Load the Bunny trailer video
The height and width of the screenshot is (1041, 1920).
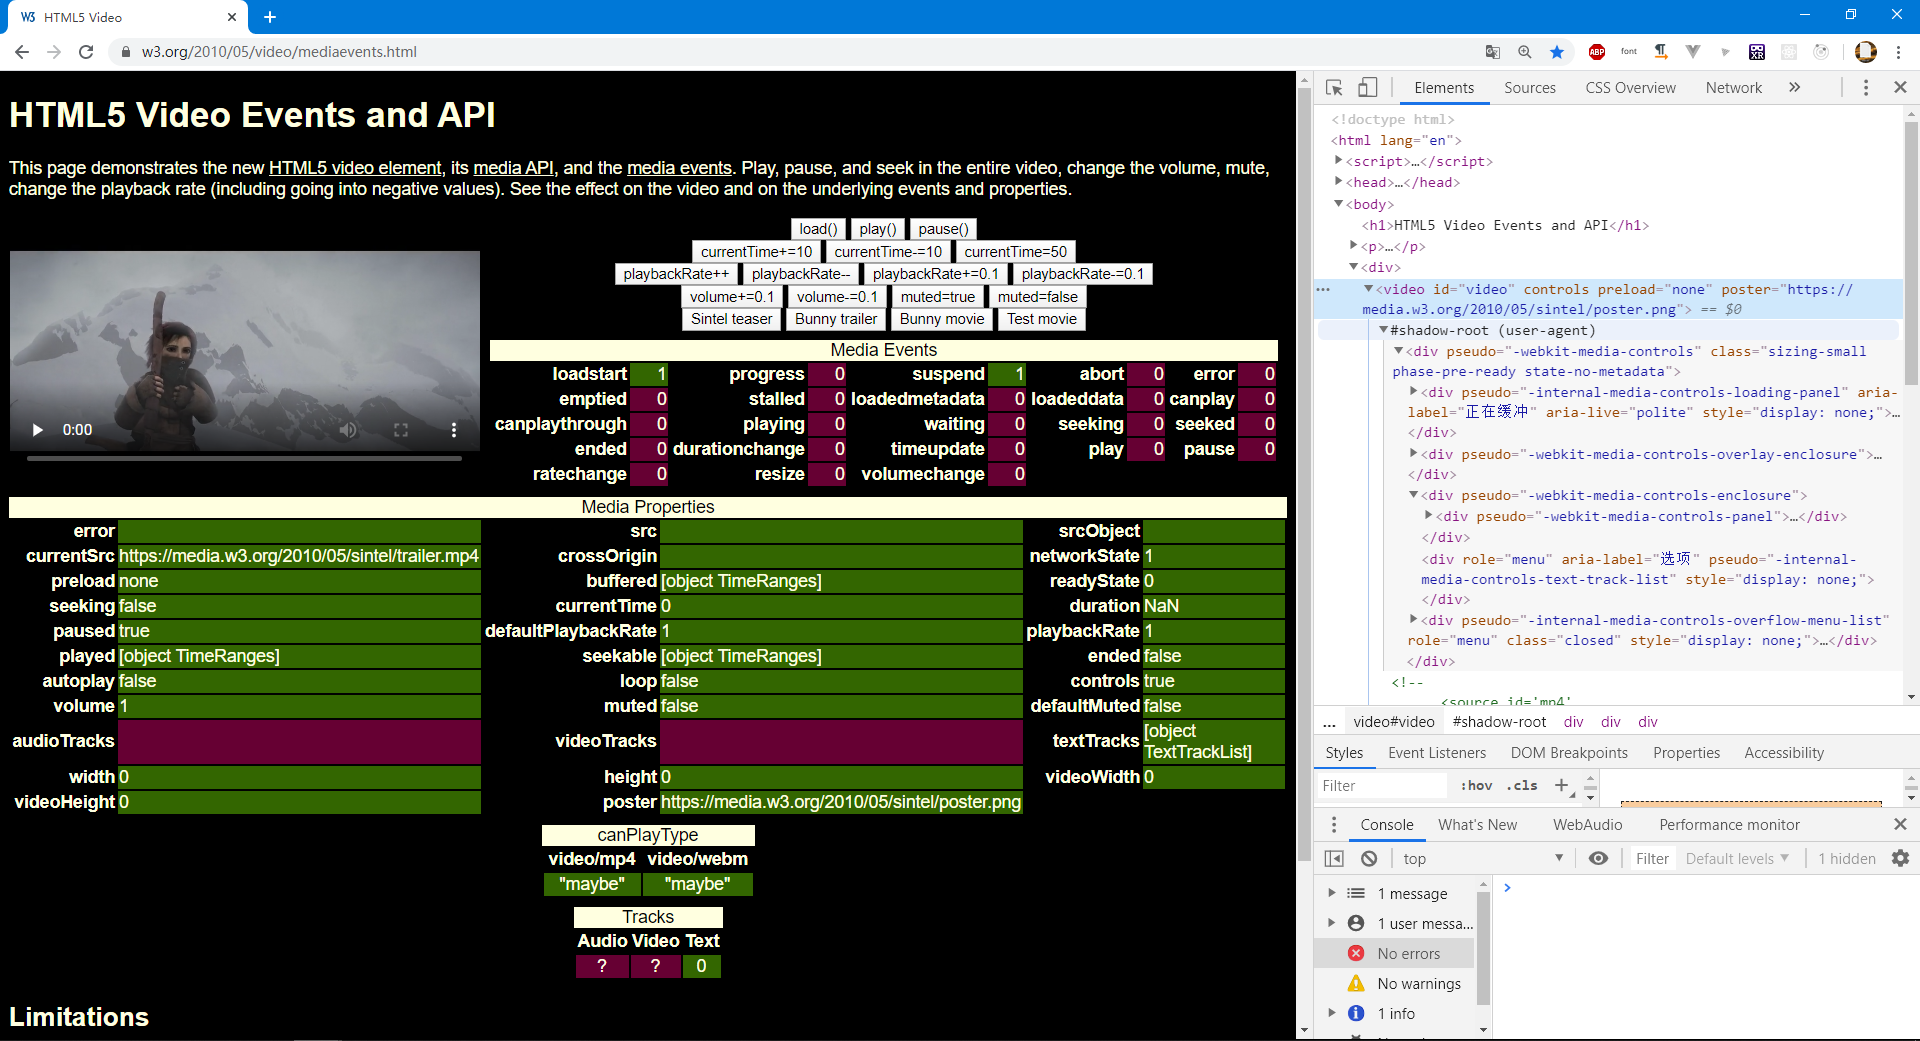pyautogui.click(x=836, y=318)
